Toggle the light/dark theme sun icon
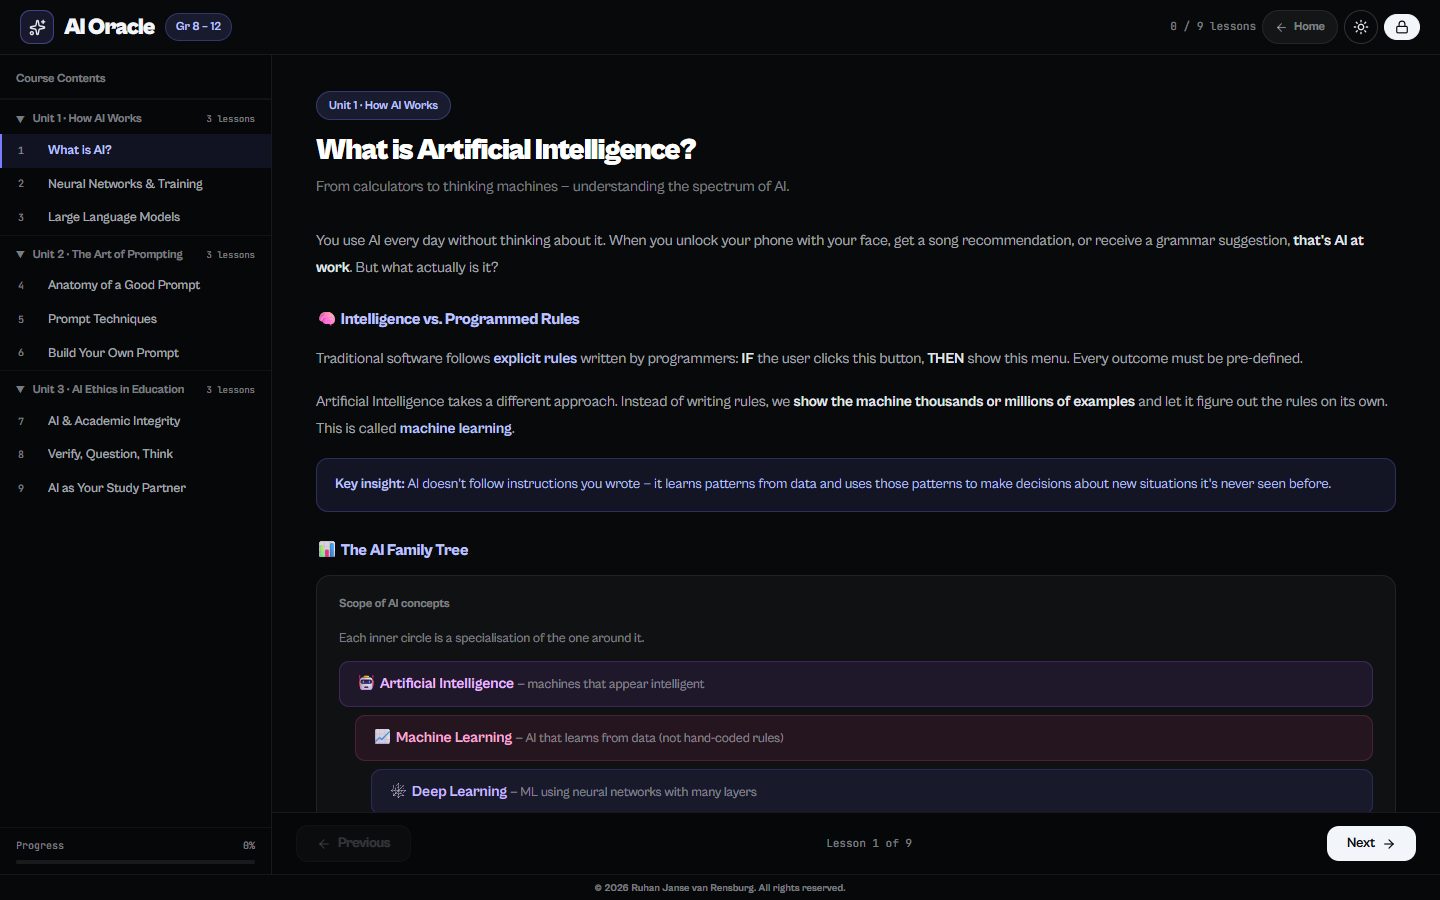The image size is (1440, 900). click(x=1361, y=27)
